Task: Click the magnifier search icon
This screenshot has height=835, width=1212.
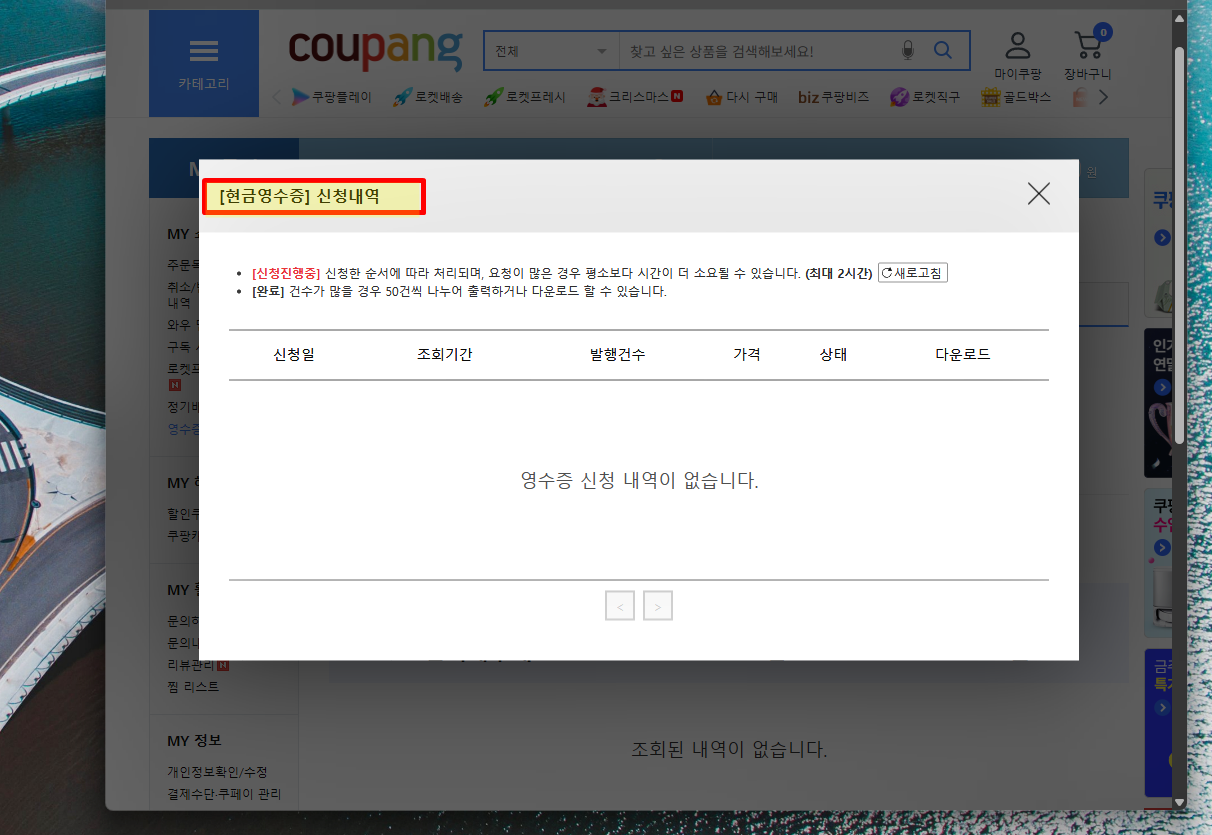Action: [942, 50]
